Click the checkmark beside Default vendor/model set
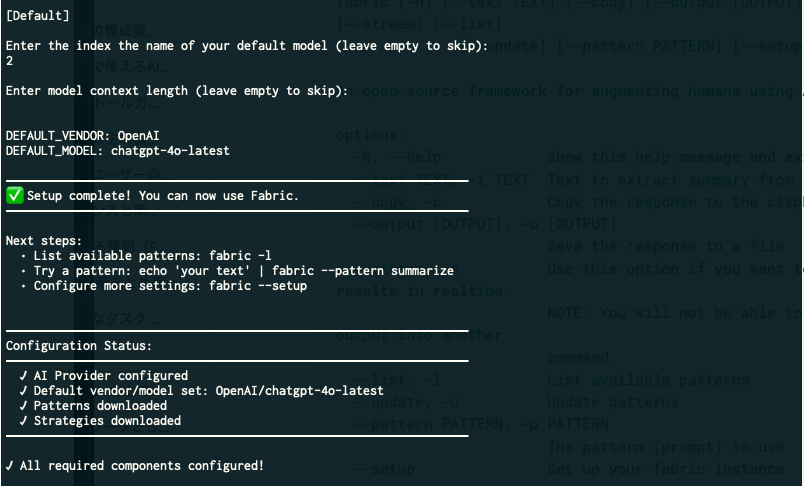The image size is (804, 486). 22,391
